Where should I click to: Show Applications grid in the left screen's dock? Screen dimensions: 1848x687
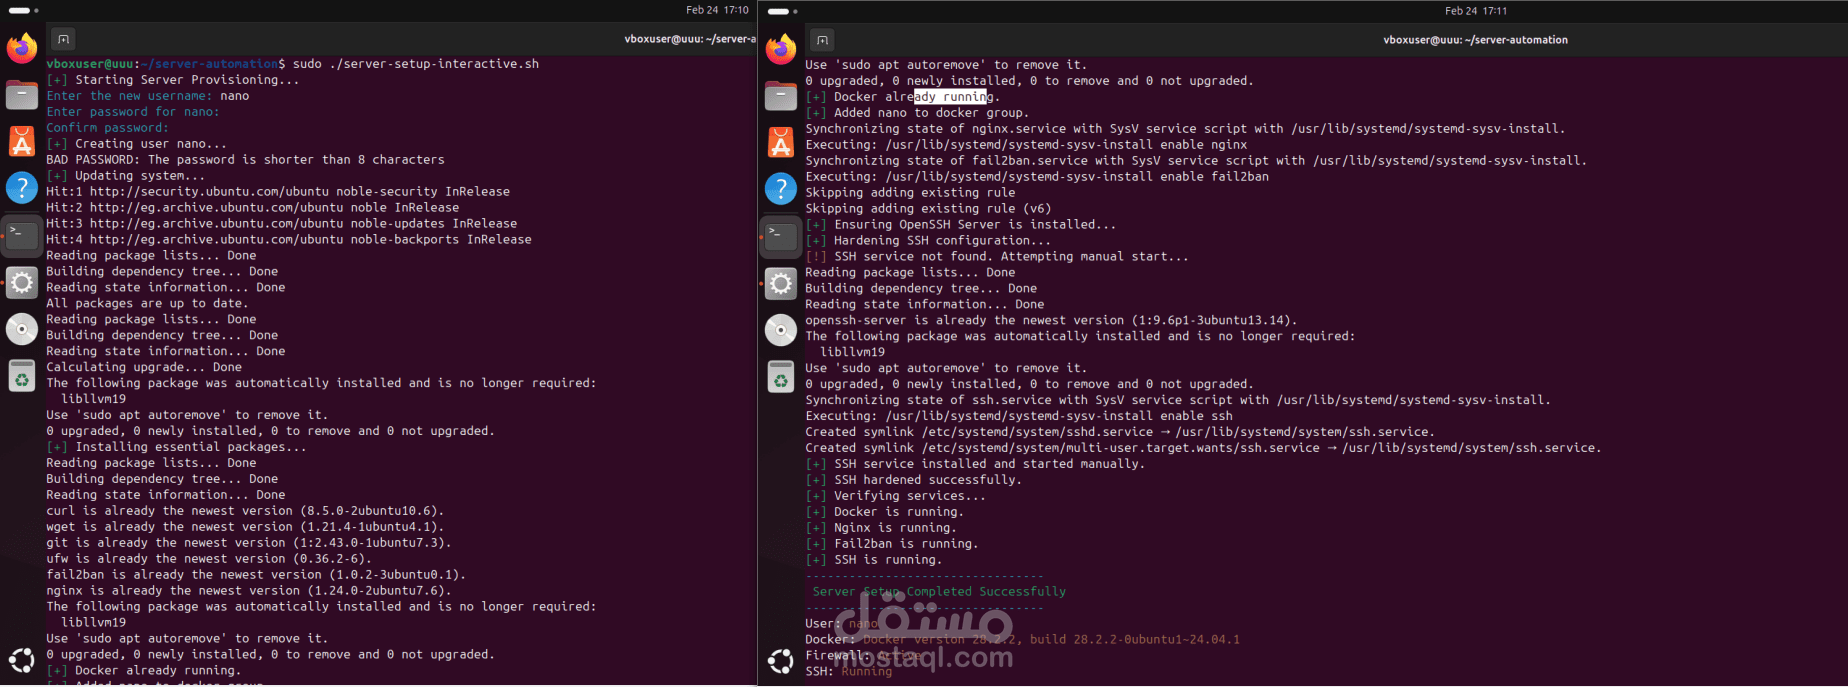[22, 660]
